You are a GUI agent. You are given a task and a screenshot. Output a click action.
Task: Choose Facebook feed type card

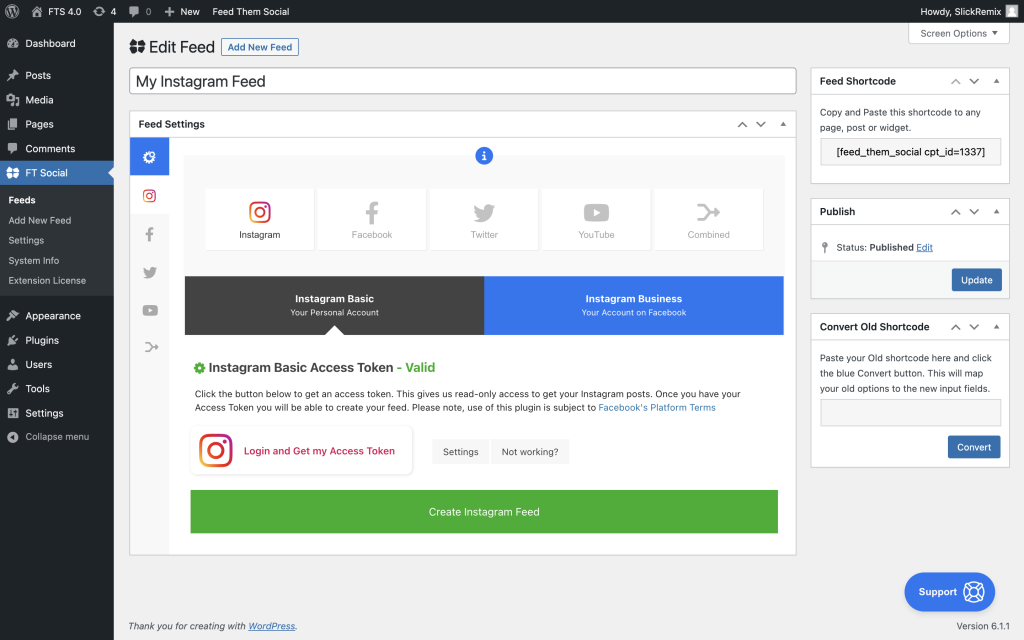[372, 219]
